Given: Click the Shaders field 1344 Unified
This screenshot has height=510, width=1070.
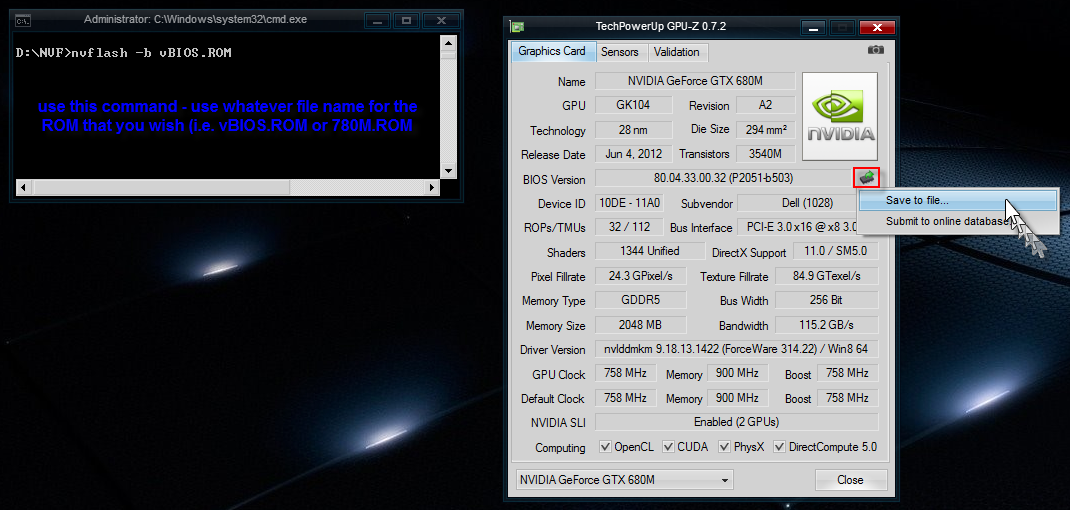Looking at the screenshot, I should point(650,251).
